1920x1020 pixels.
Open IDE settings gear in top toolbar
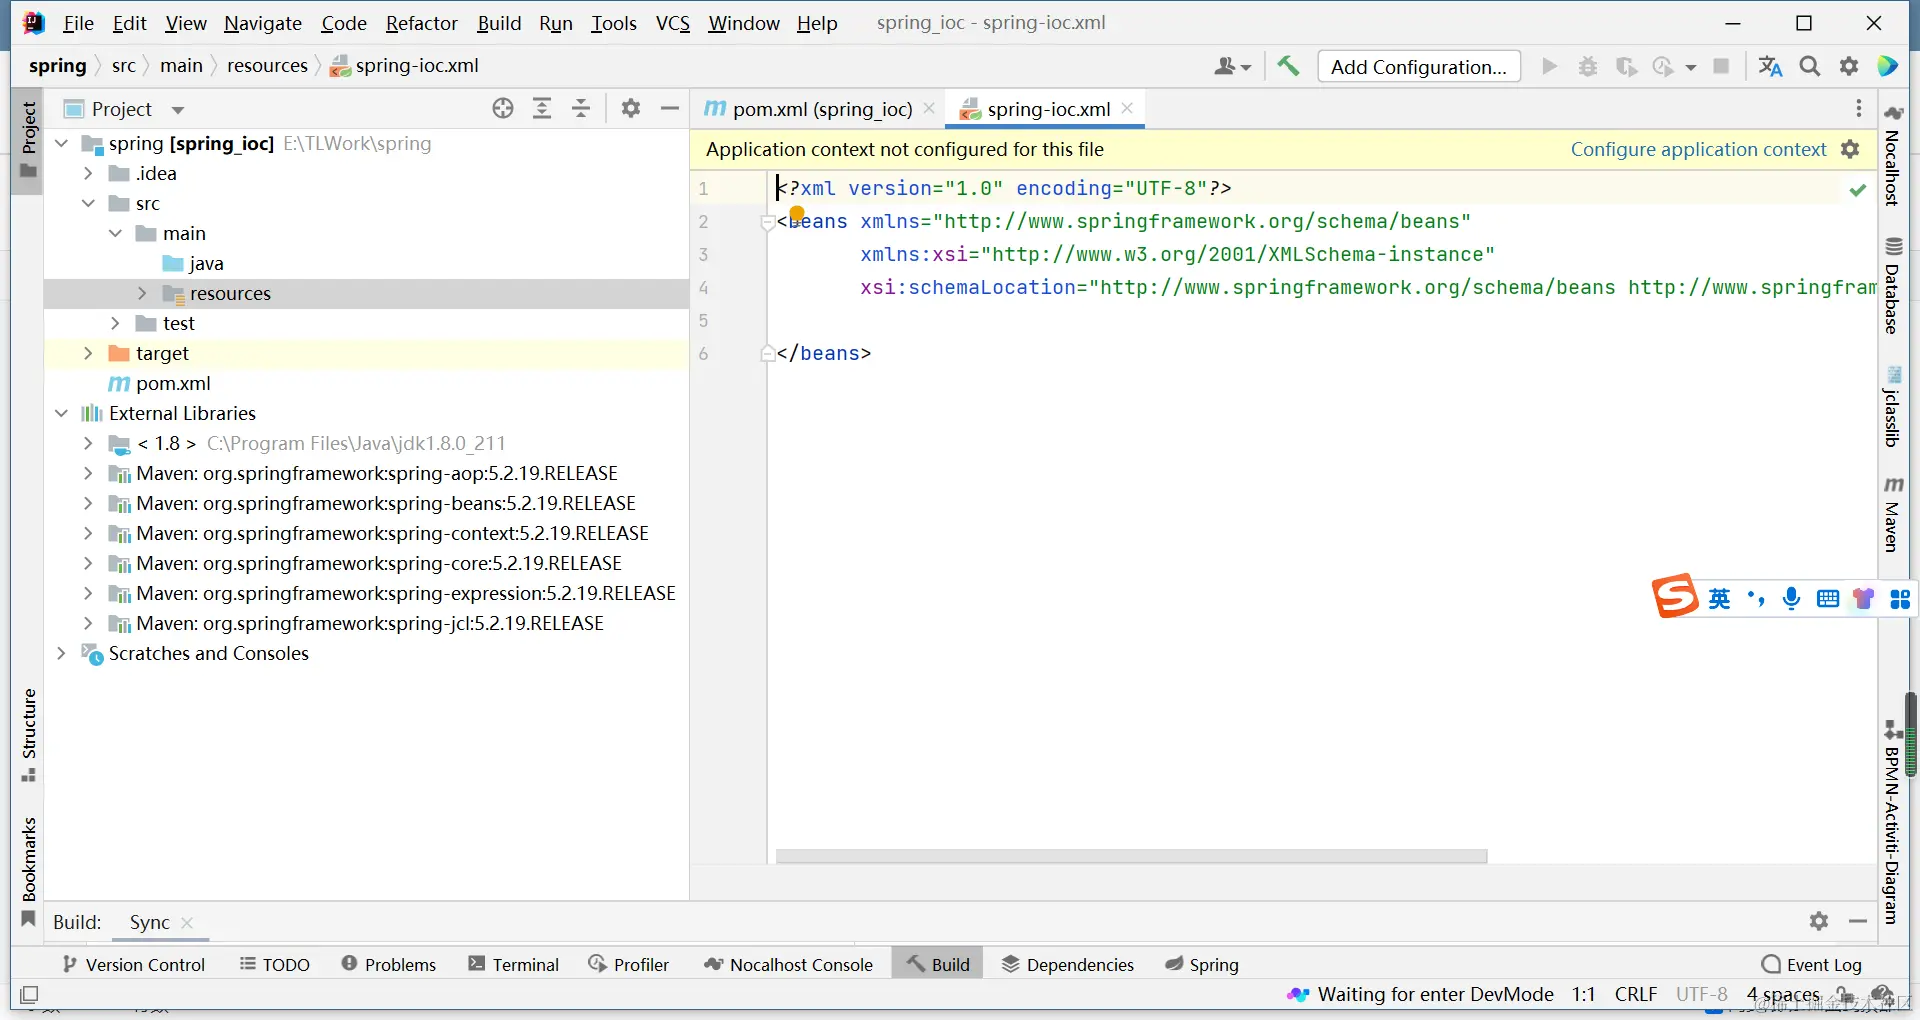point(1848,66)
